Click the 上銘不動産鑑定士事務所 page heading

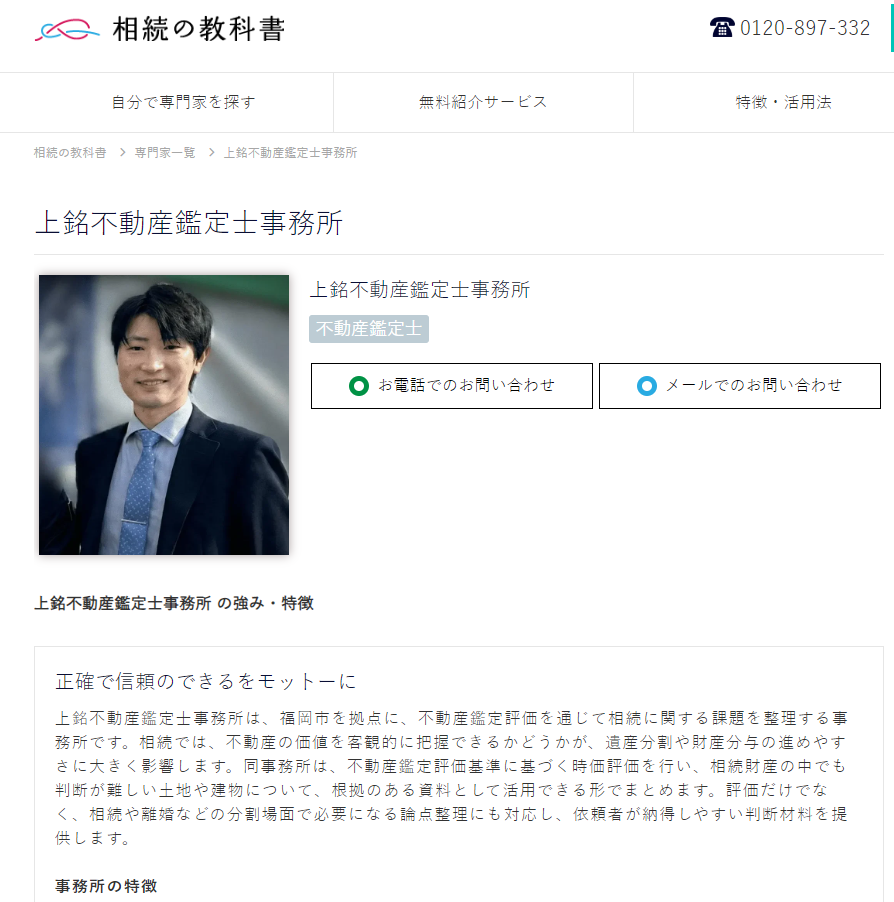(x=189, y=223)
